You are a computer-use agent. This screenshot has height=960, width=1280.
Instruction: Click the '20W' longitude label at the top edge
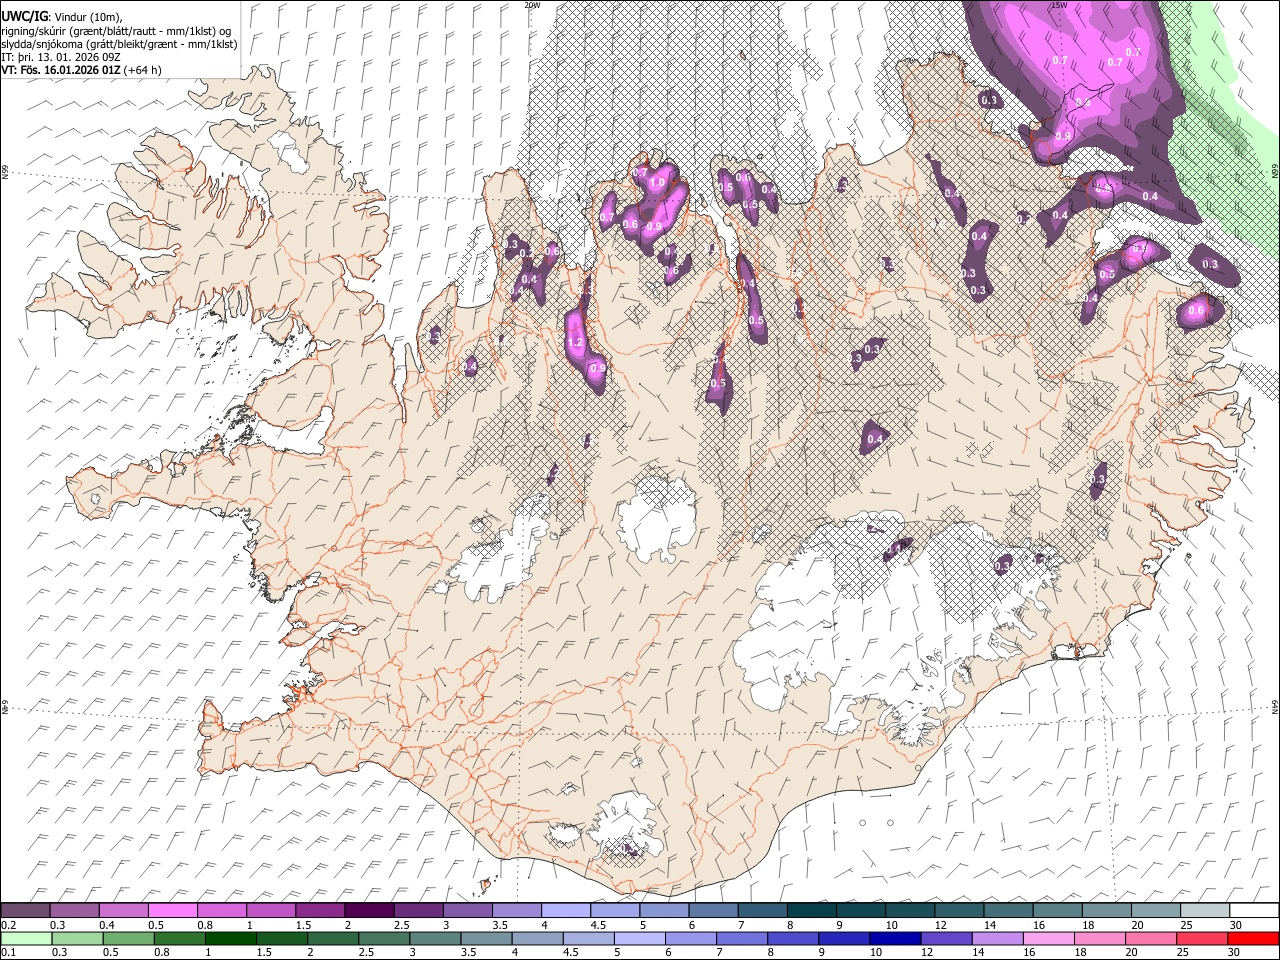[532, 5]
